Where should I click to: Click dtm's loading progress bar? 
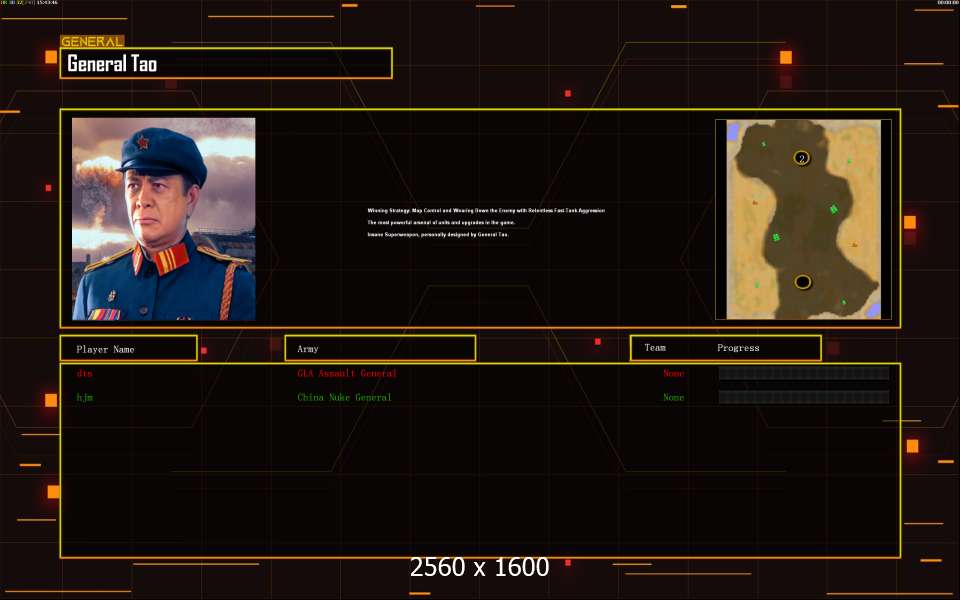(804, 373)
